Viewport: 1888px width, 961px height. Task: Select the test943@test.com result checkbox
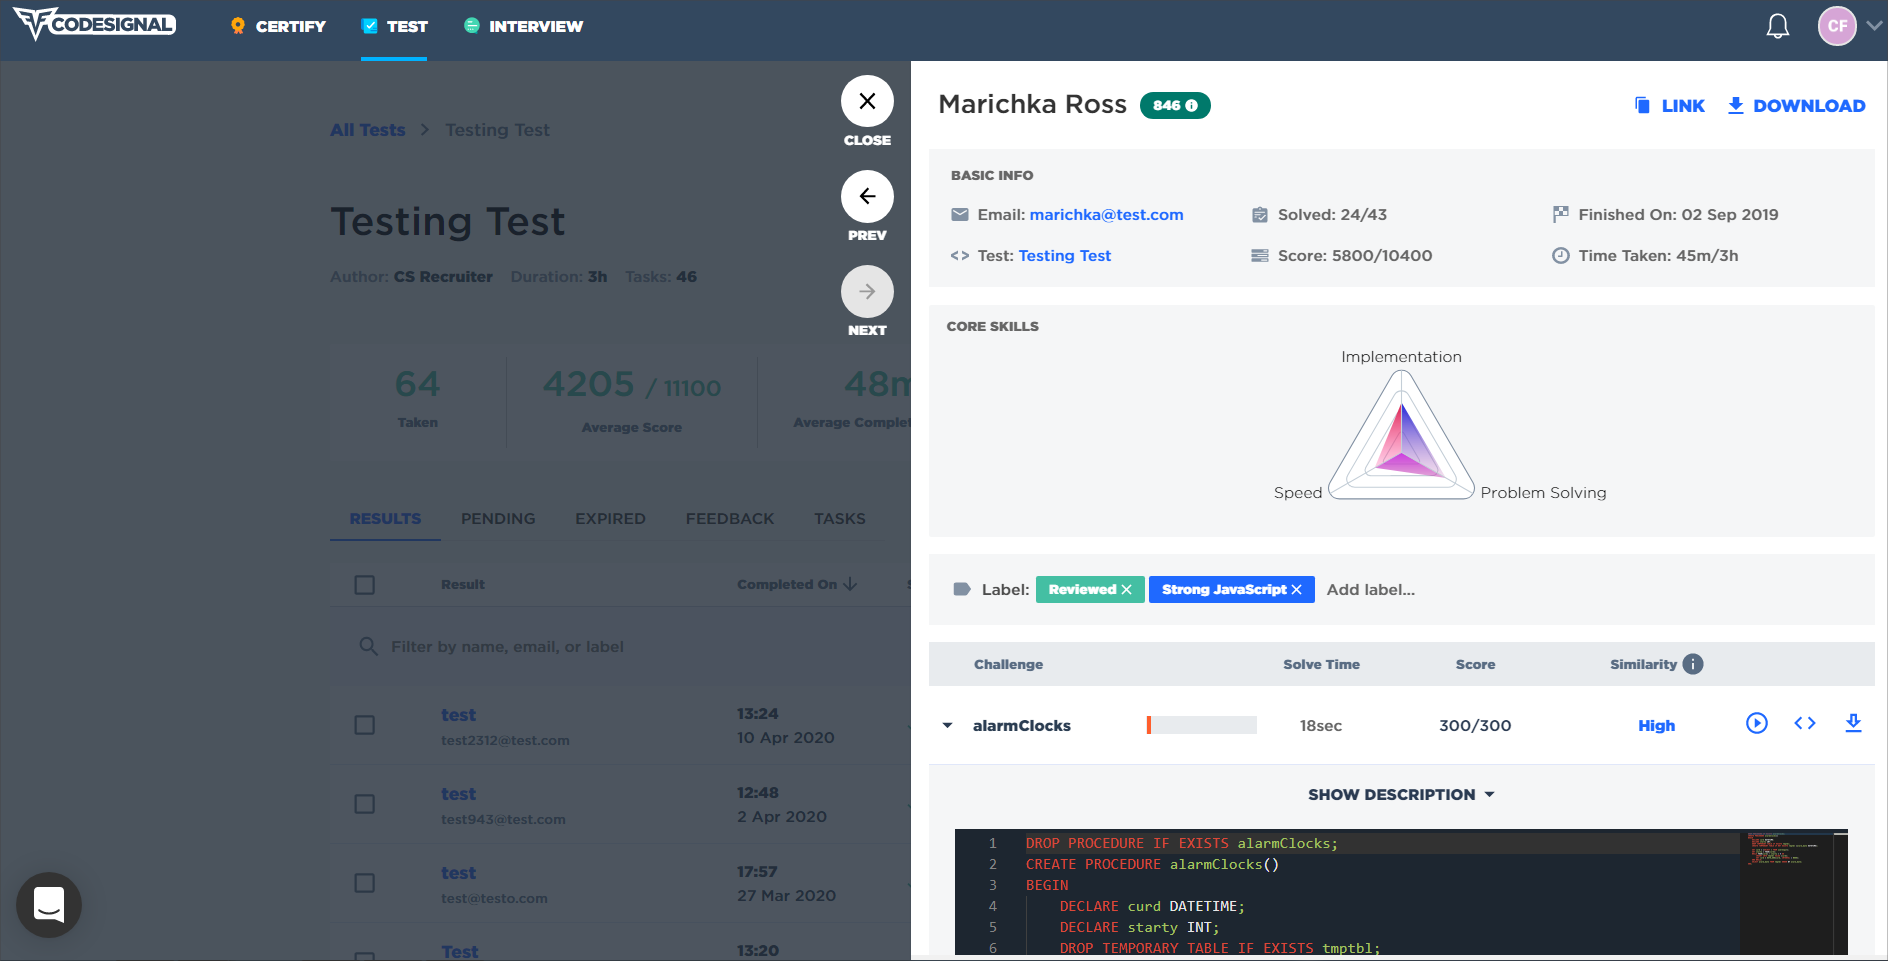click(365, 804)
